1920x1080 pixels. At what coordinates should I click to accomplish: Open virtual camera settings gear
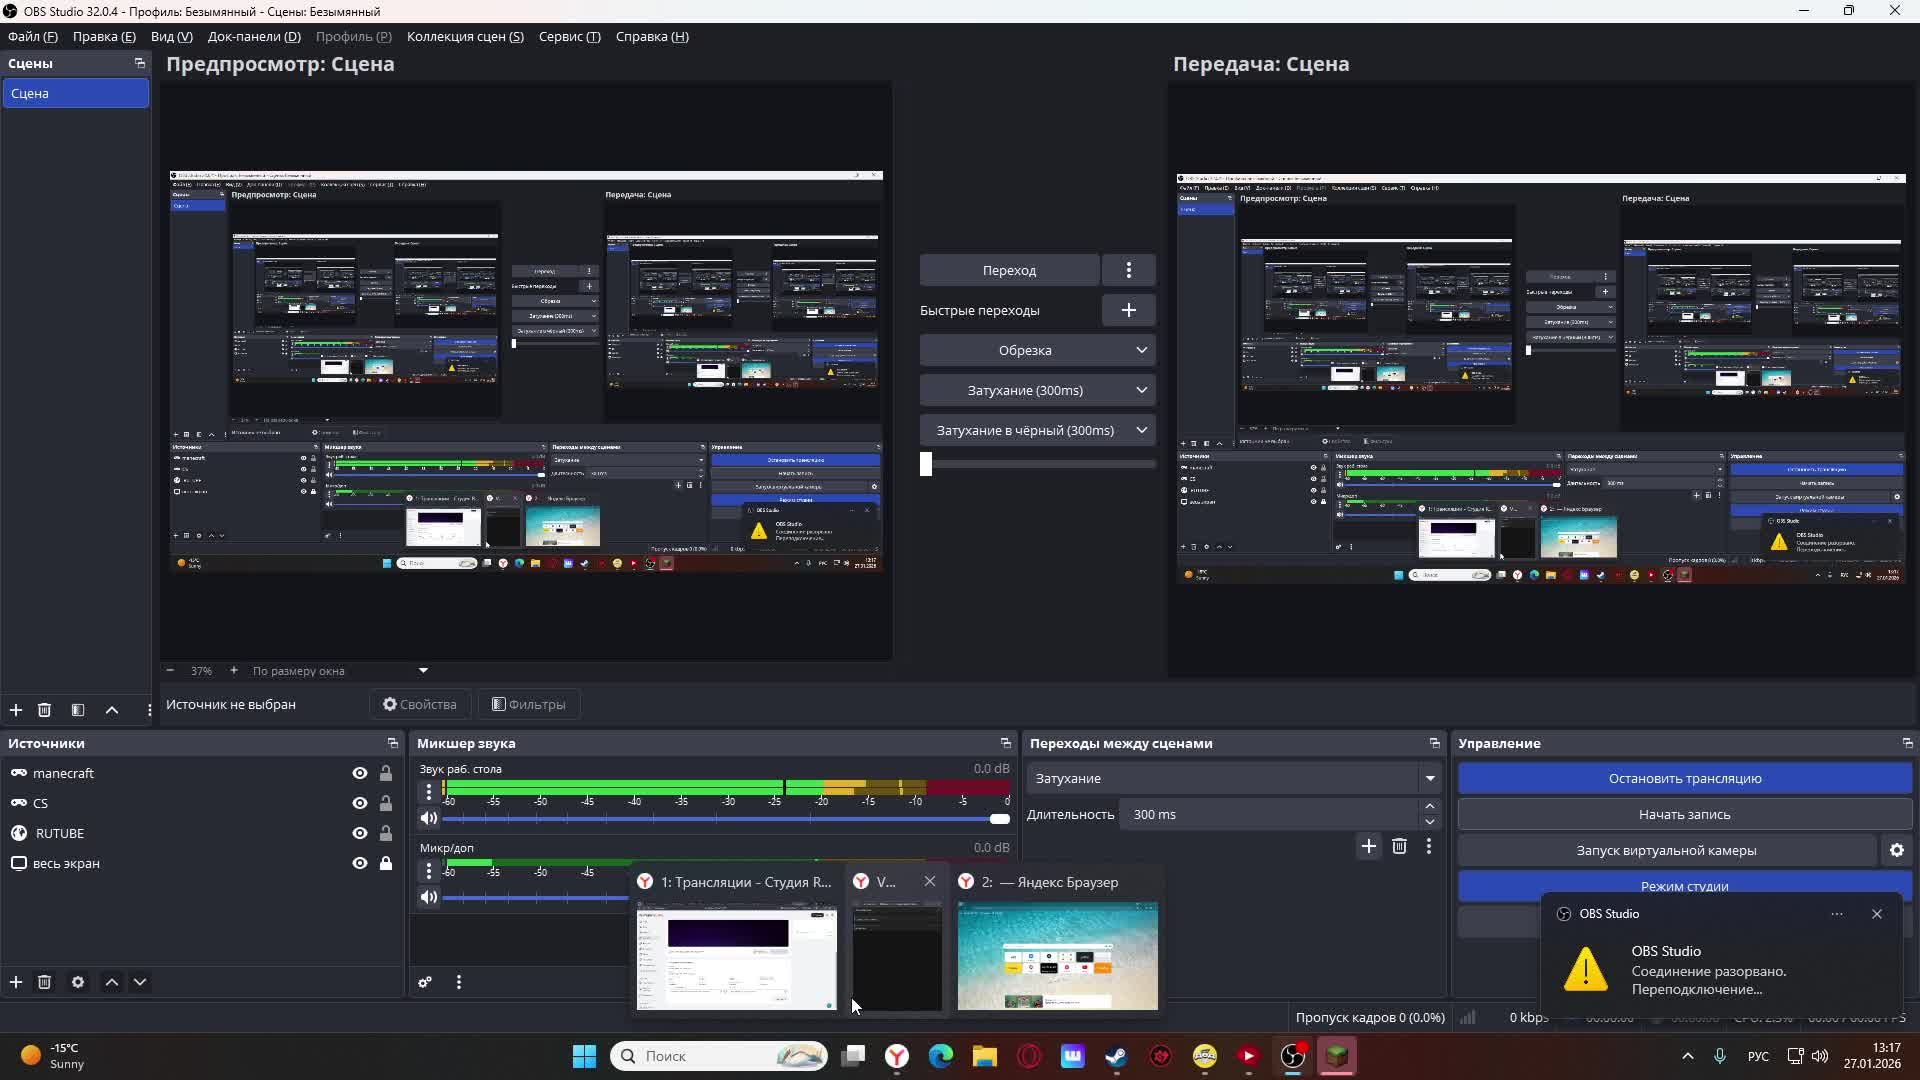tap(1897, 850)
